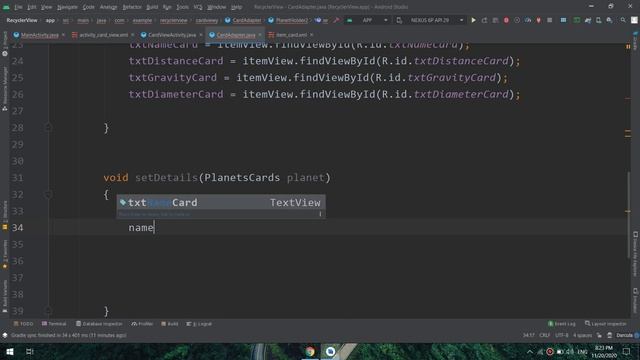Click the CRLF line separator in status bar
This screenshot has width=640, height=360.
point(544,335)
